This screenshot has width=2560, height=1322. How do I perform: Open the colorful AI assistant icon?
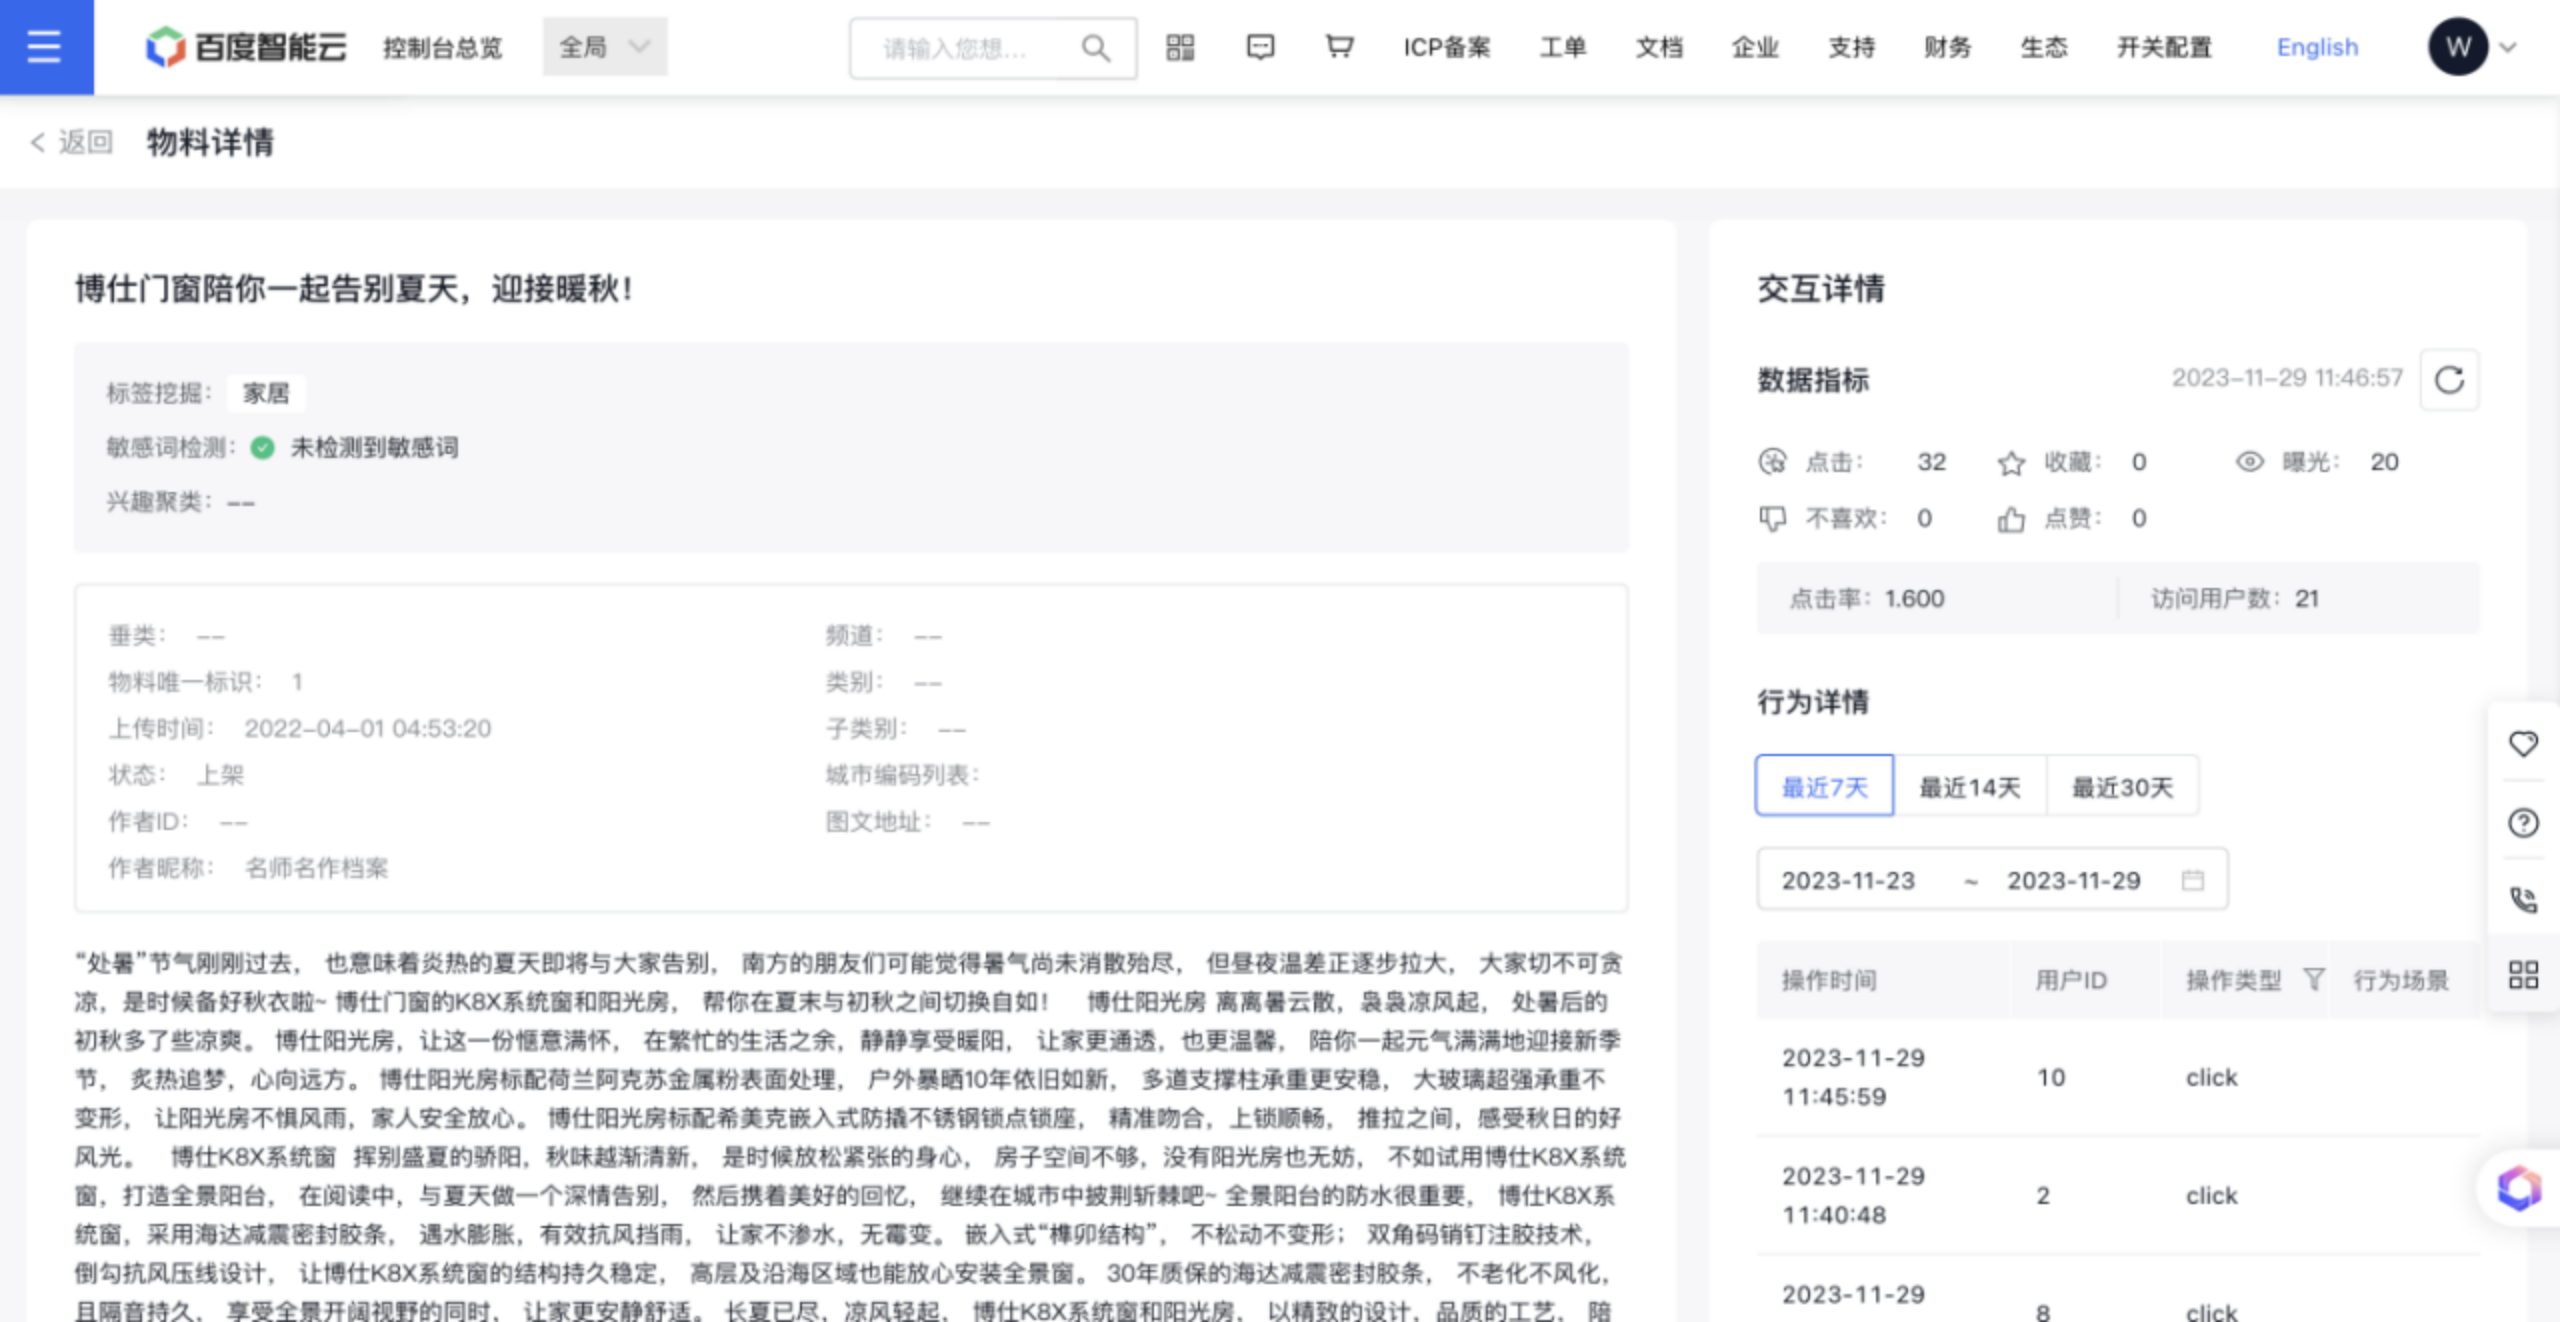pyautogui.click(x=2519, y=1188)
